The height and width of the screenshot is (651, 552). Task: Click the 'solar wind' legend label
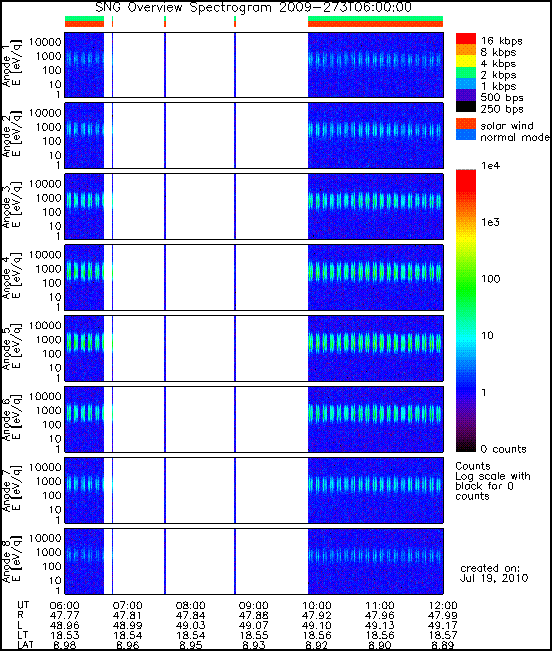[507, 126]
